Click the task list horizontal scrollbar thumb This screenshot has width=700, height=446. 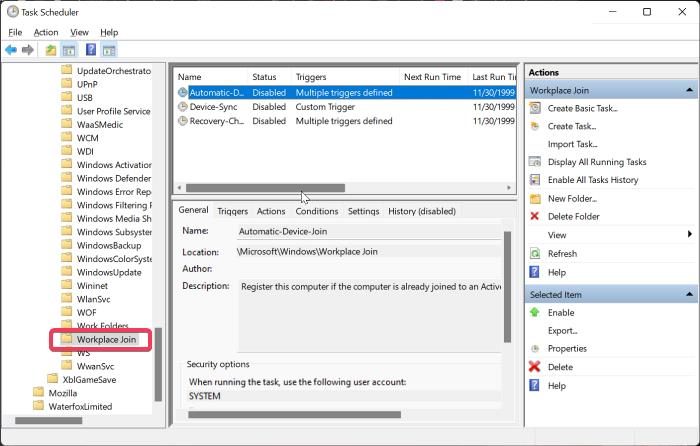tap(265, 188)
